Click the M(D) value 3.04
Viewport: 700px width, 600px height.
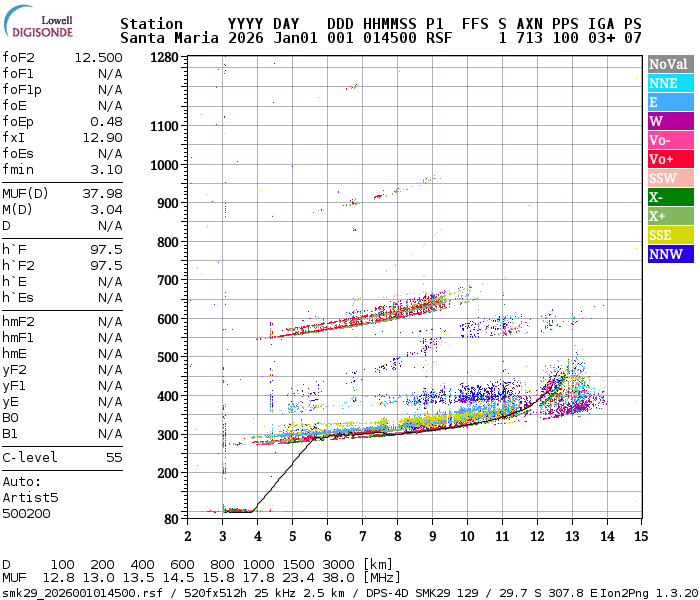coord(106,210)
